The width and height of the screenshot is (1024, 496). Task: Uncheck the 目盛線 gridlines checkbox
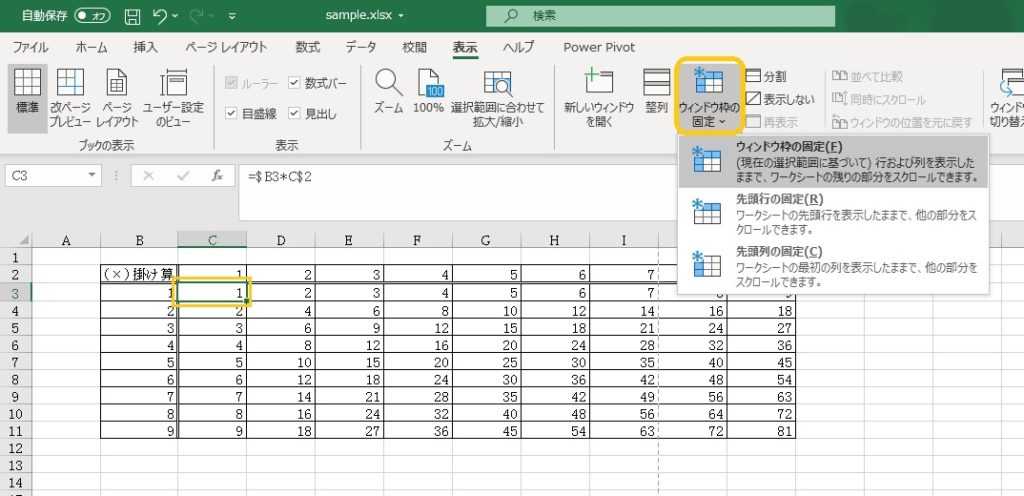[231, 113]
